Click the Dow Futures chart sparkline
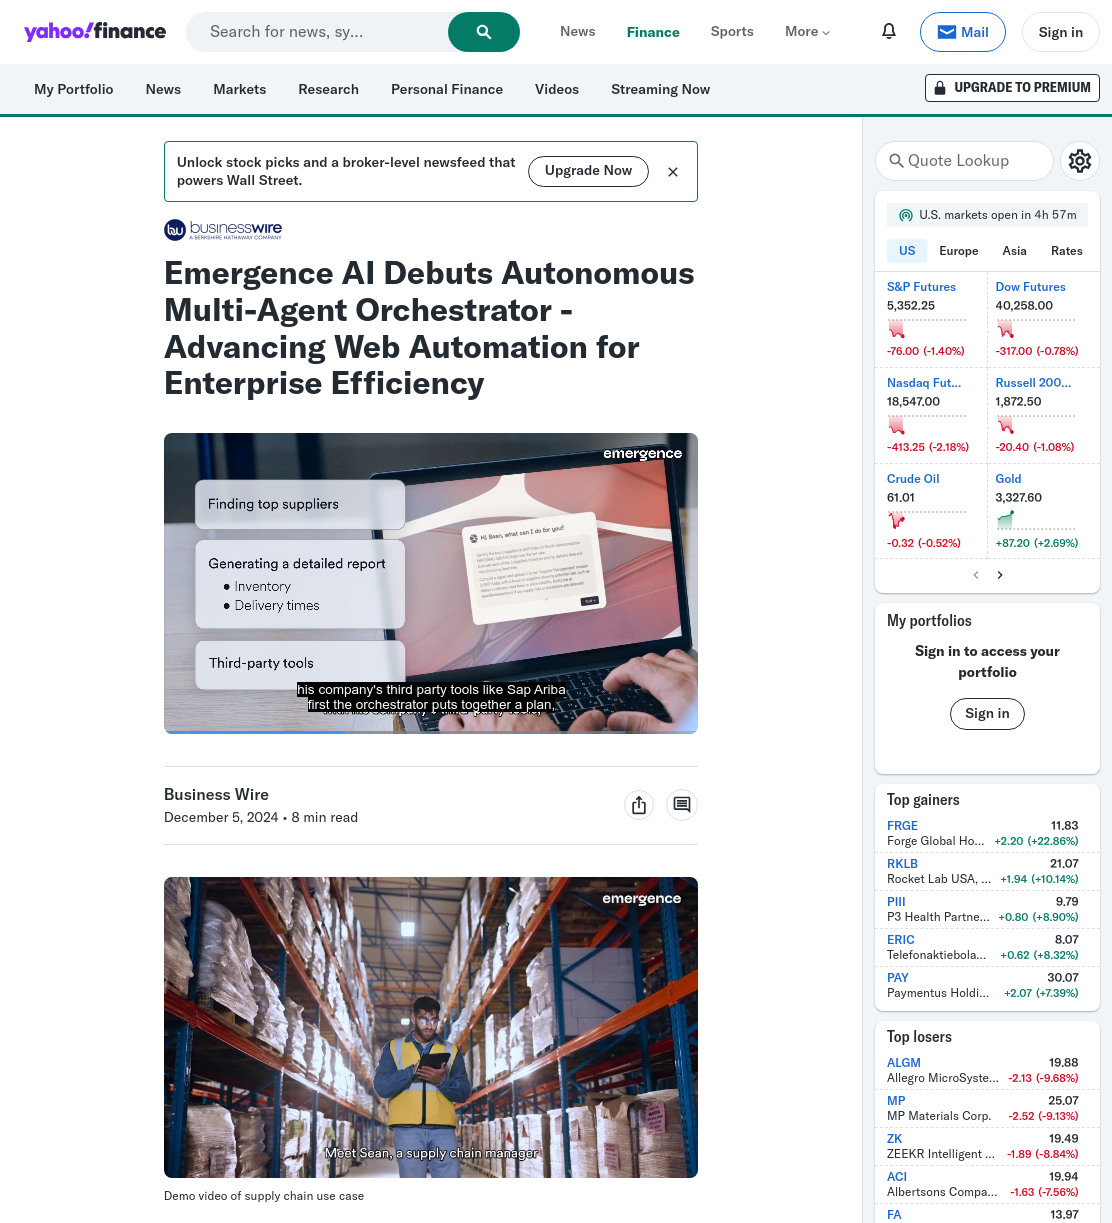Screen dimensions: 1112x1223 [1036, 328]
